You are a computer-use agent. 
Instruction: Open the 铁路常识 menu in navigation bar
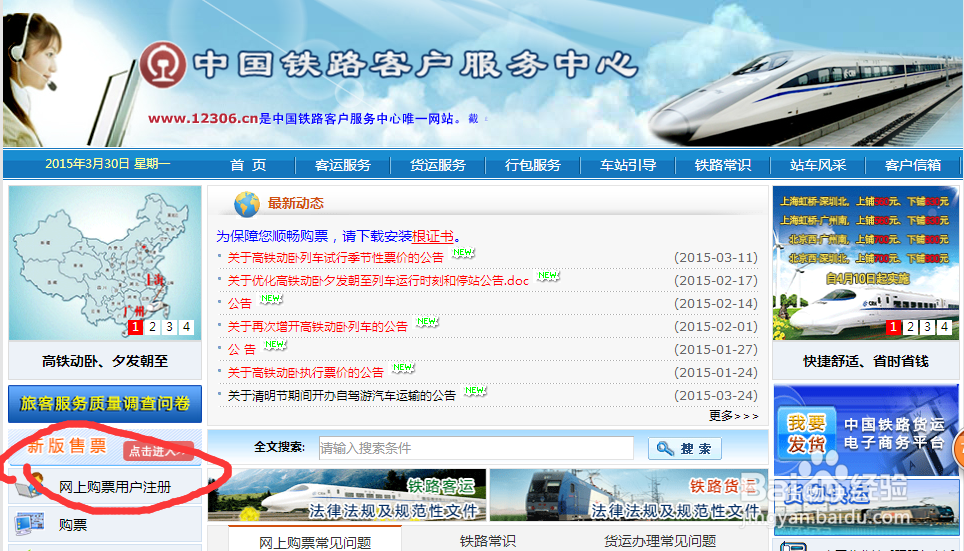tap(722, 165)
